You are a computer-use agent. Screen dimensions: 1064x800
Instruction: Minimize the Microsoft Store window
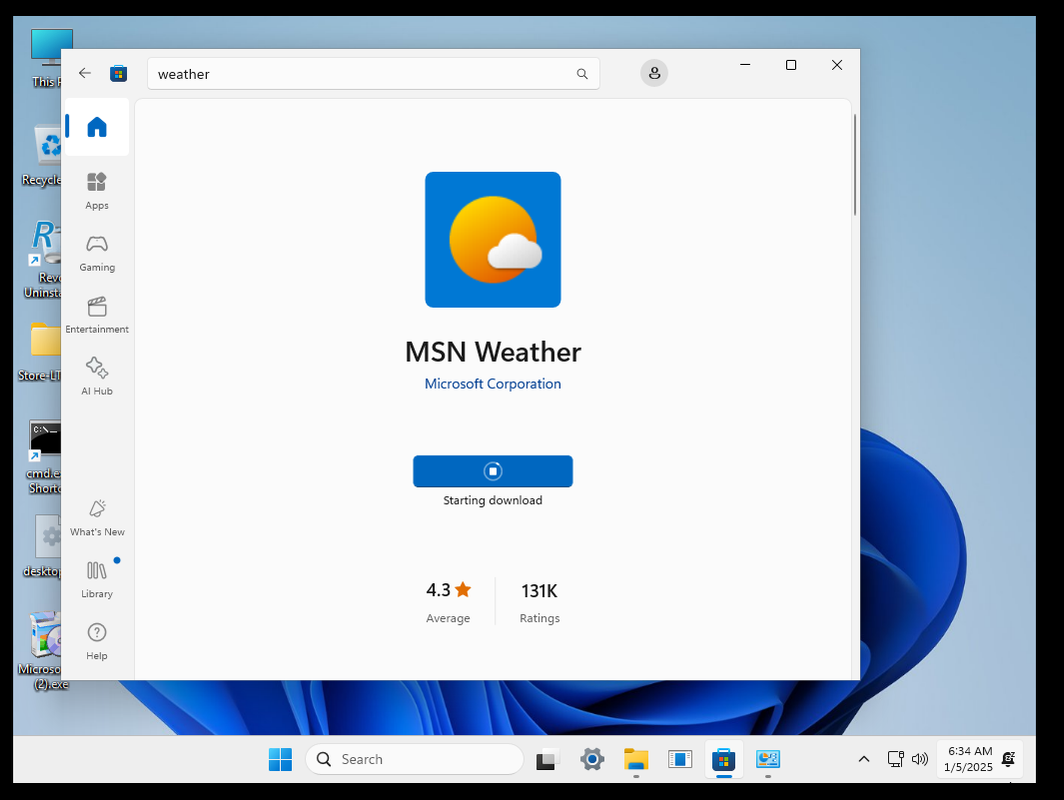tap(745, 65)
